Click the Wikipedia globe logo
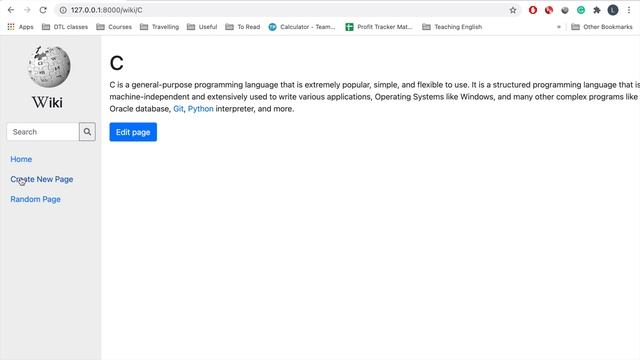The height and width of the screenshot is (360, 640). [x=49, y=66]
